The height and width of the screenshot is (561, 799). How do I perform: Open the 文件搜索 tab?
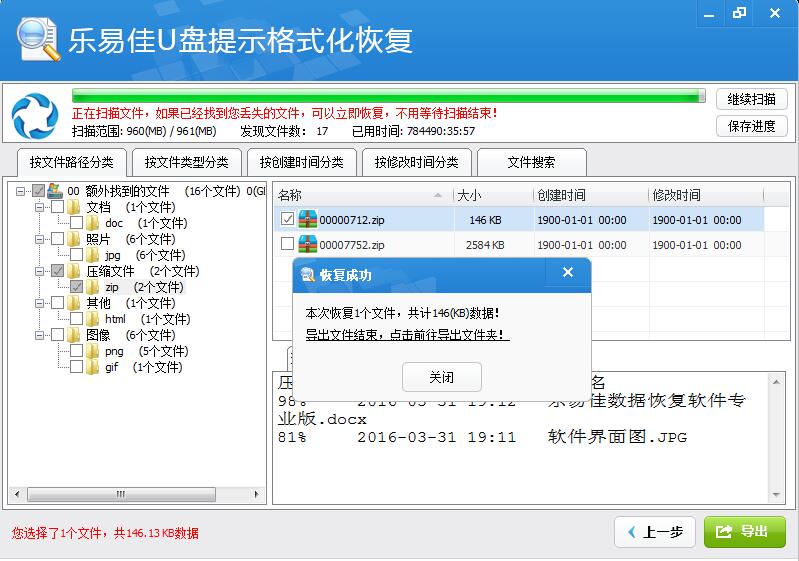coord(531,163)
